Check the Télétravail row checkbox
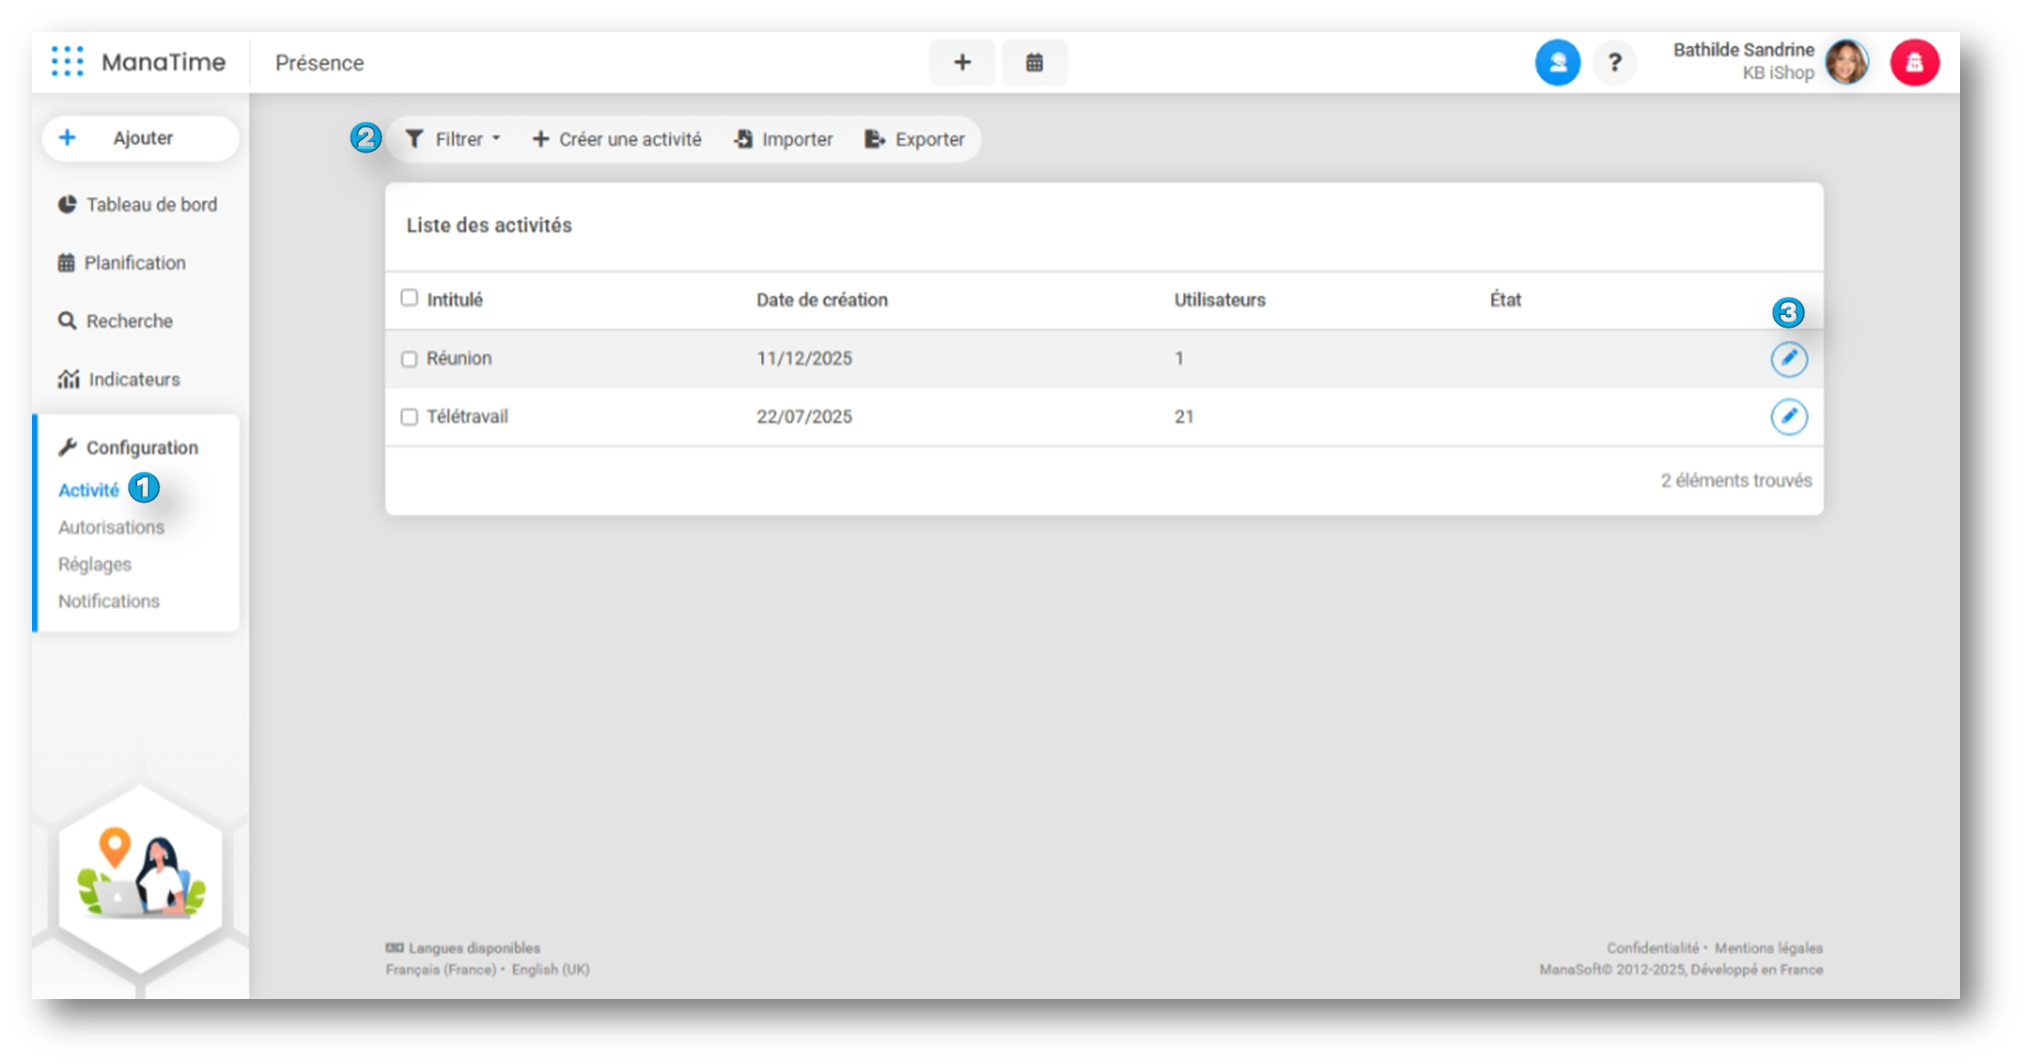Screen dimensions: 2025x1064 point(409,417)
